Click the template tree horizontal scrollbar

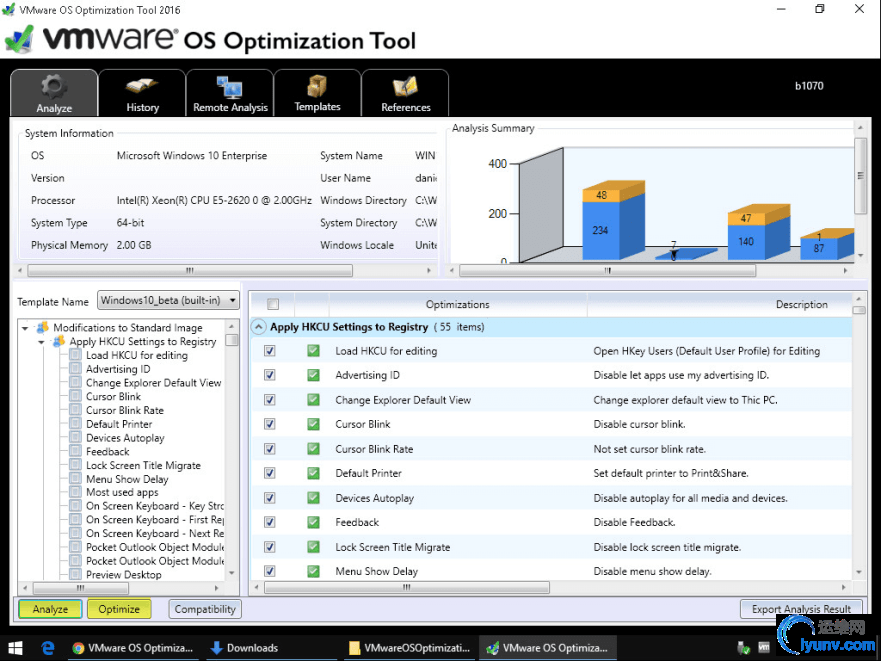(x=81, y=588)
